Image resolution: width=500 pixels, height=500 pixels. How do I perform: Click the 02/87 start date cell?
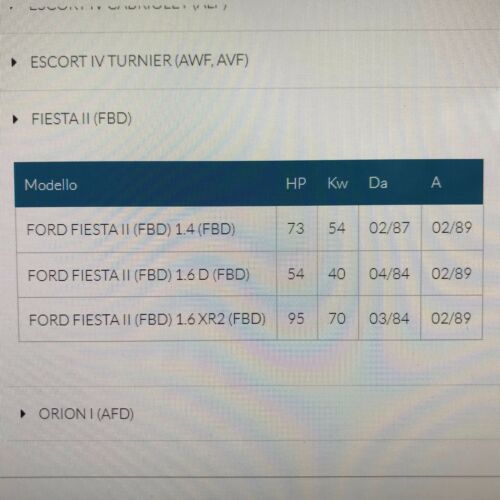point(390,228)
